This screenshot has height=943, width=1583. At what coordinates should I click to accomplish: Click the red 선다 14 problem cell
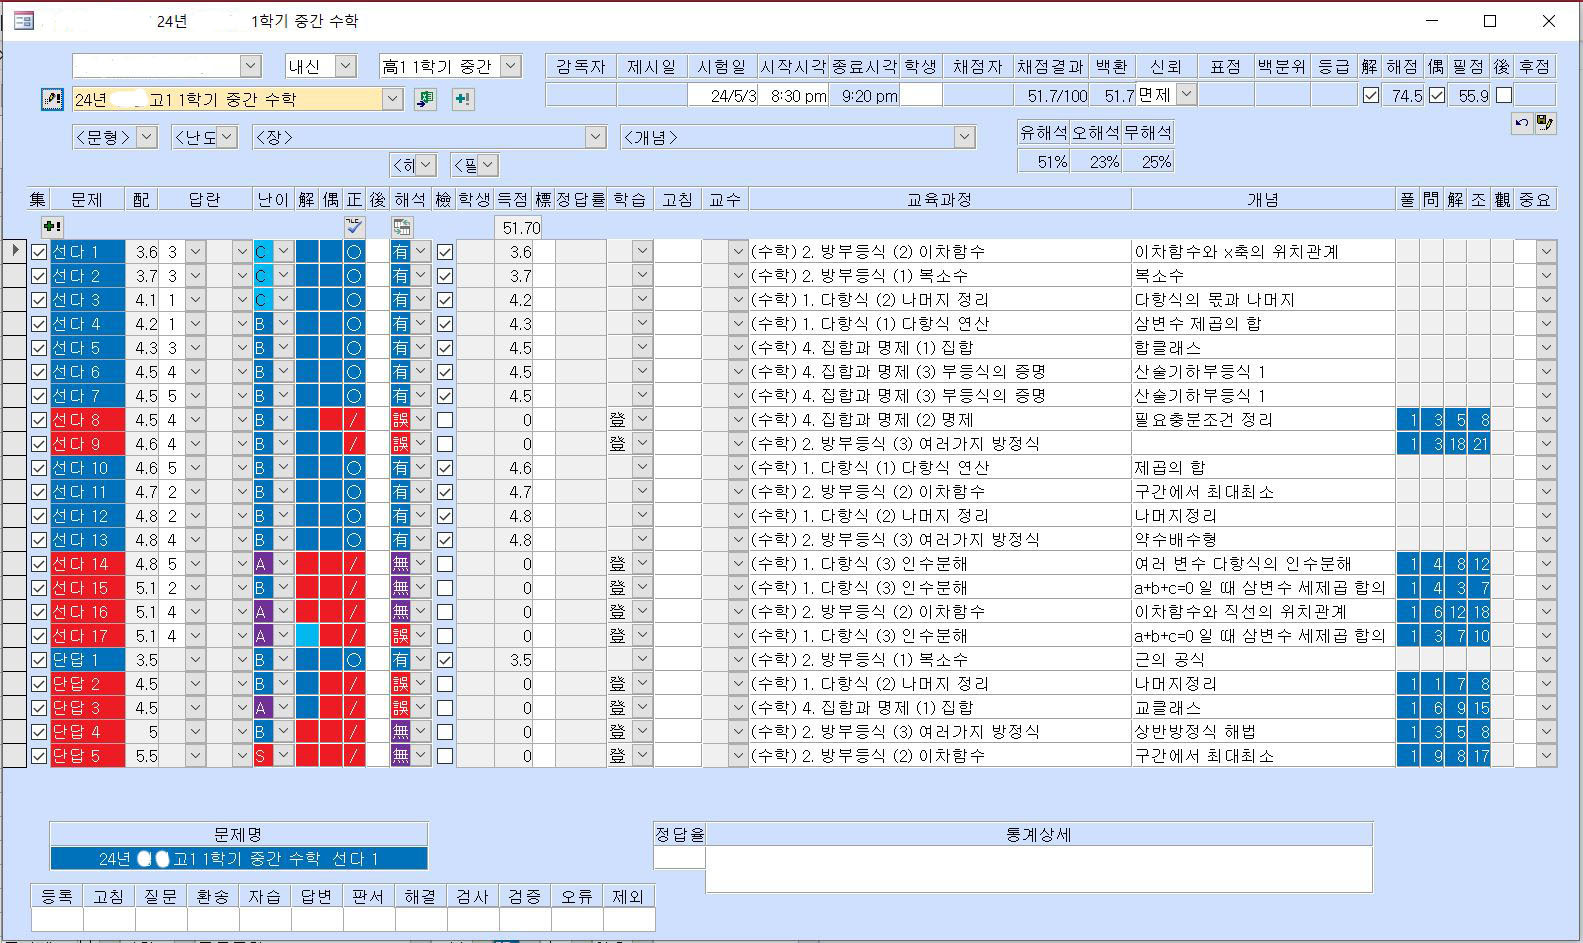pos(88,564)
